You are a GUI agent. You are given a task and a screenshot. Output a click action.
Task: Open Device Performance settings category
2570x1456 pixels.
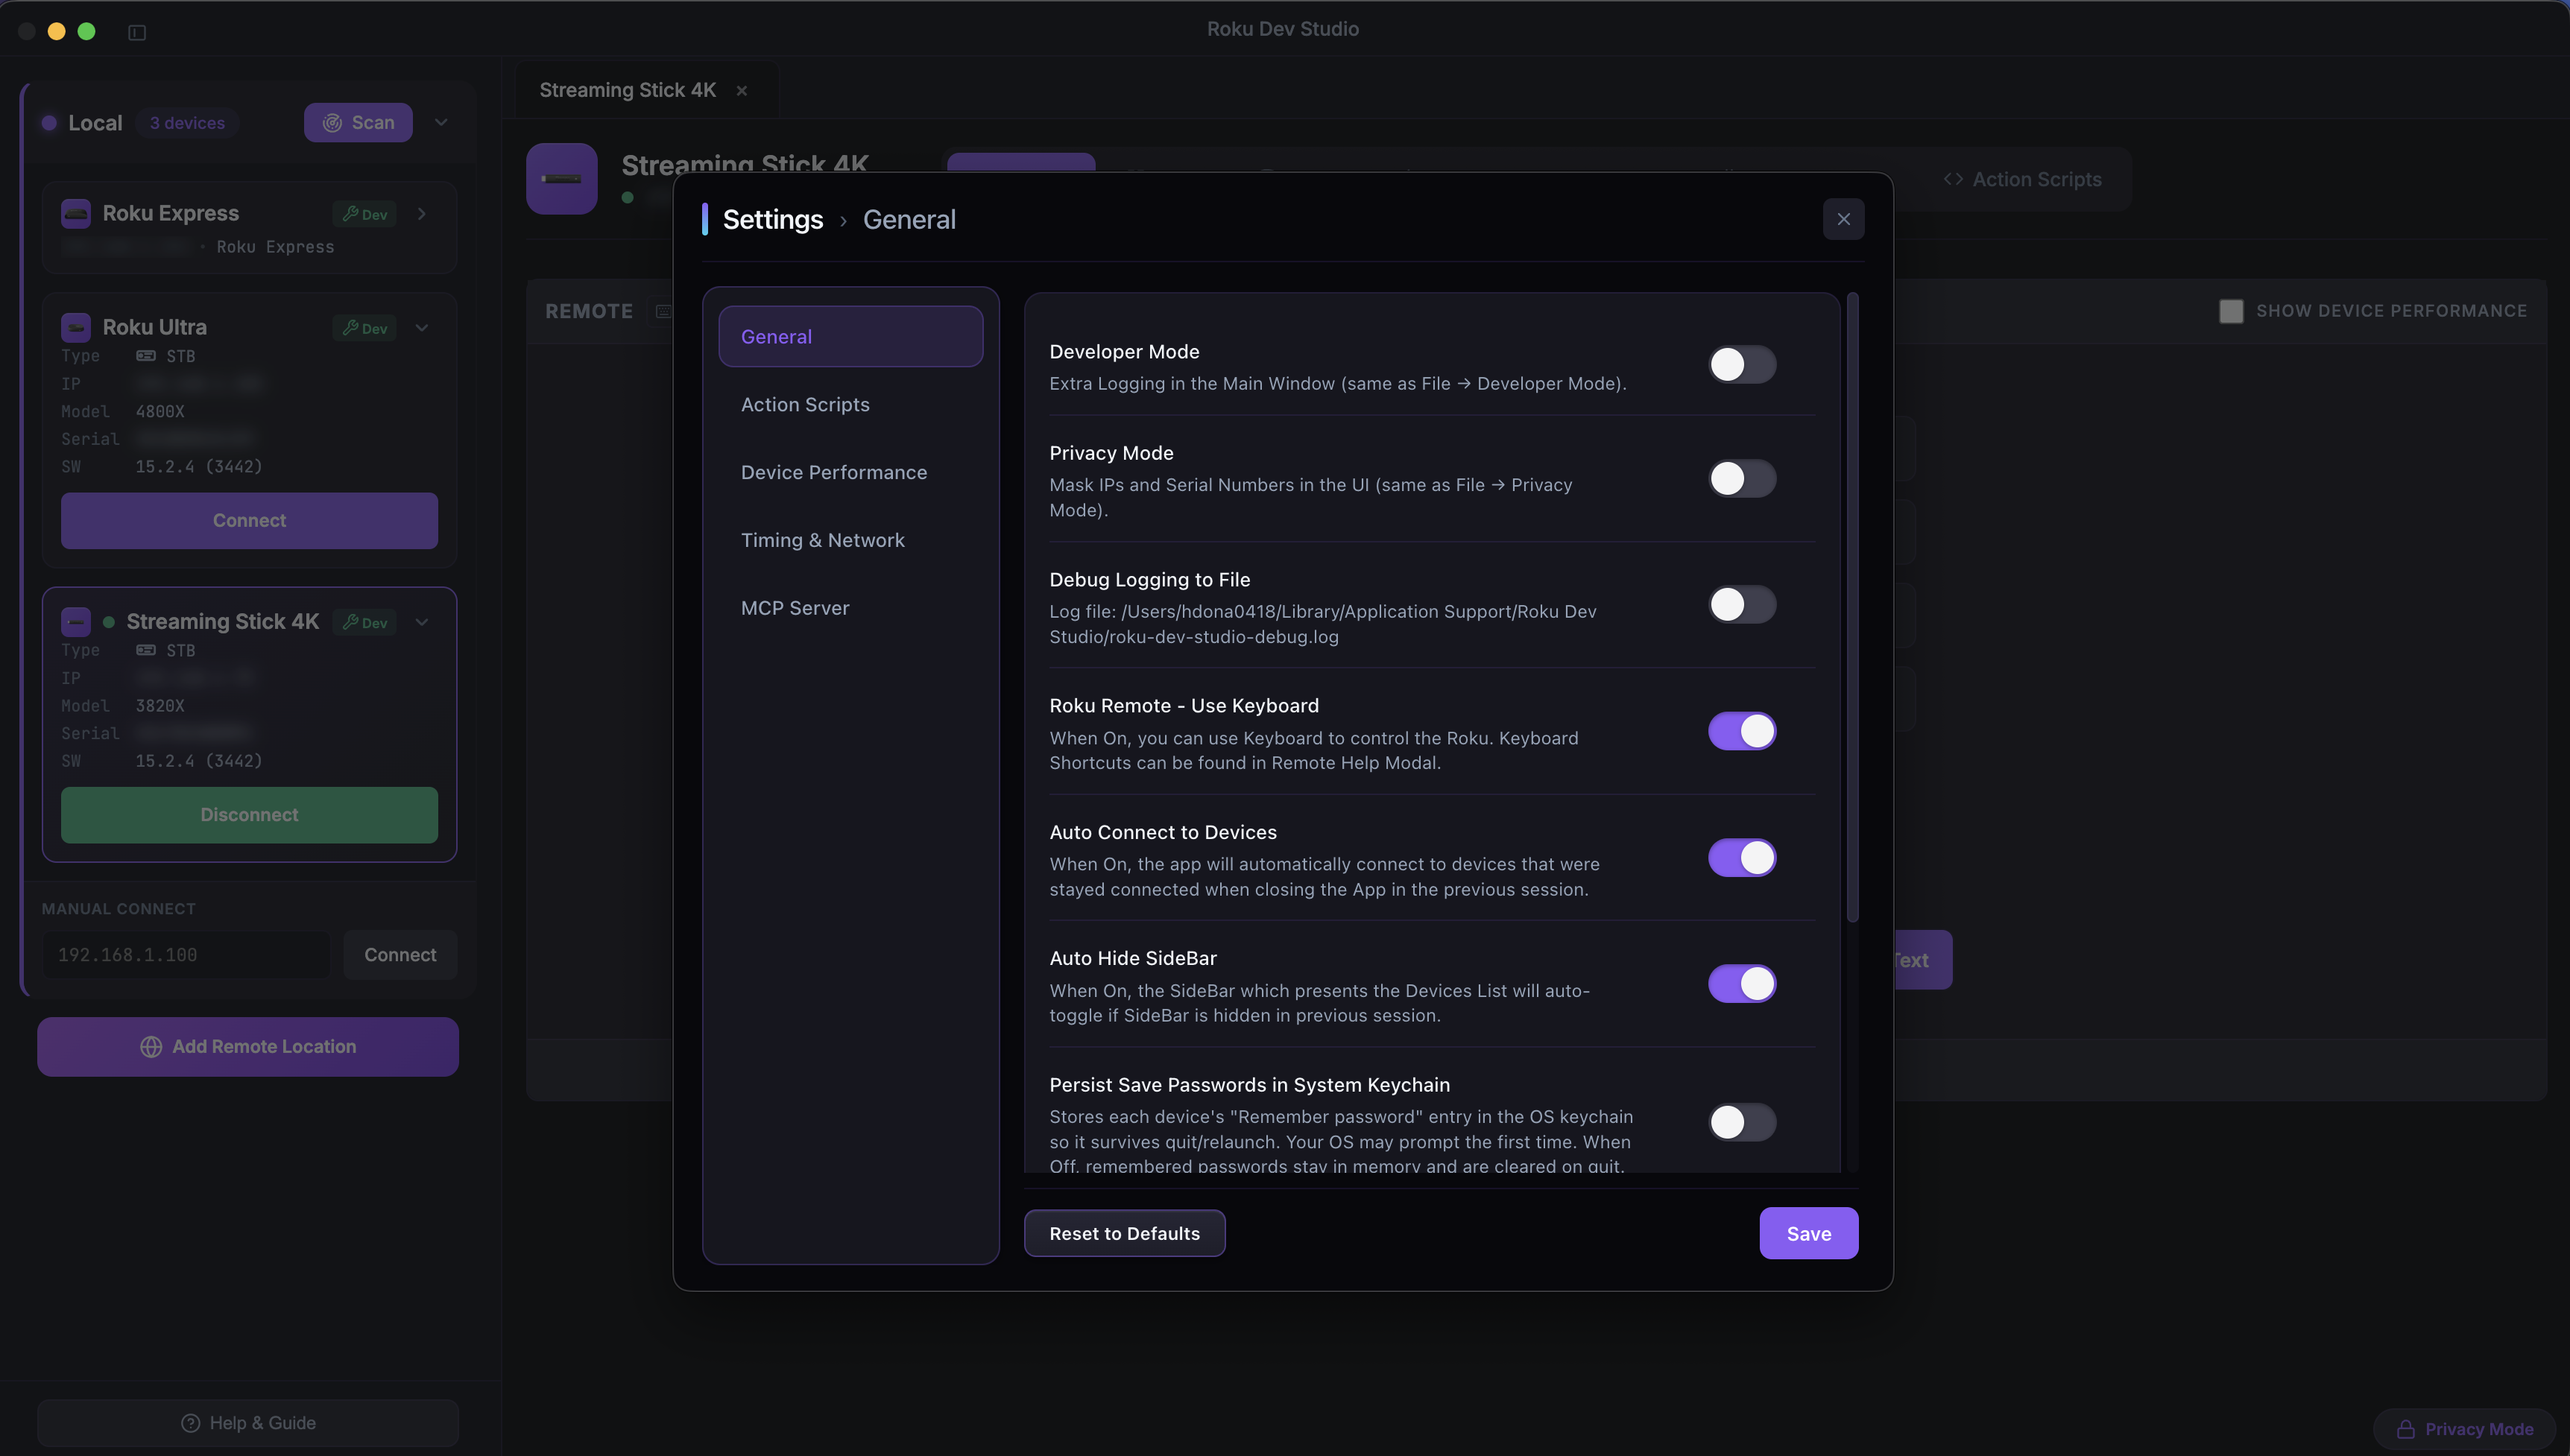click(x=851, y=472)
